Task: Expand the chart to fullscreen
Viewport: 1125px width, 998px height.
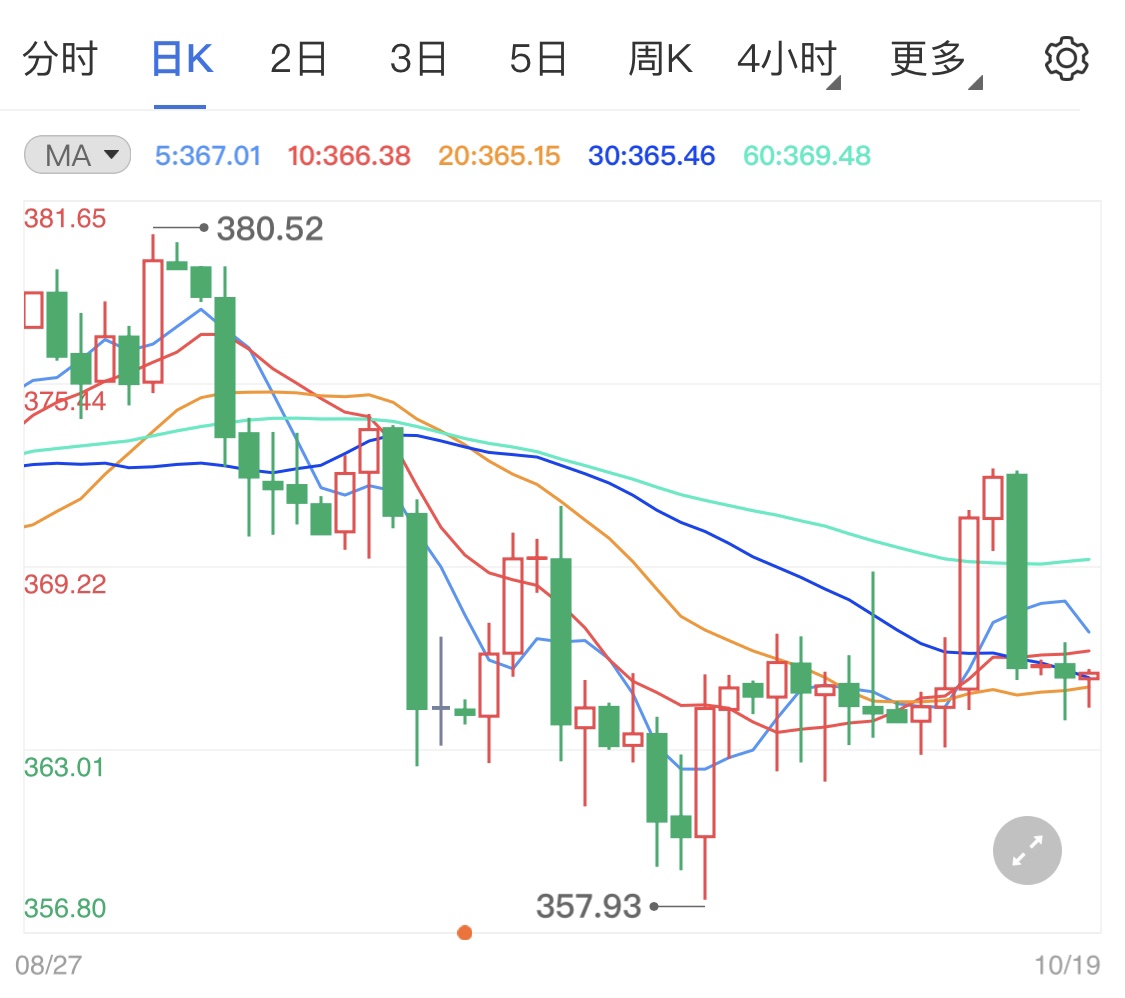Action: (x=1027, y=850)
